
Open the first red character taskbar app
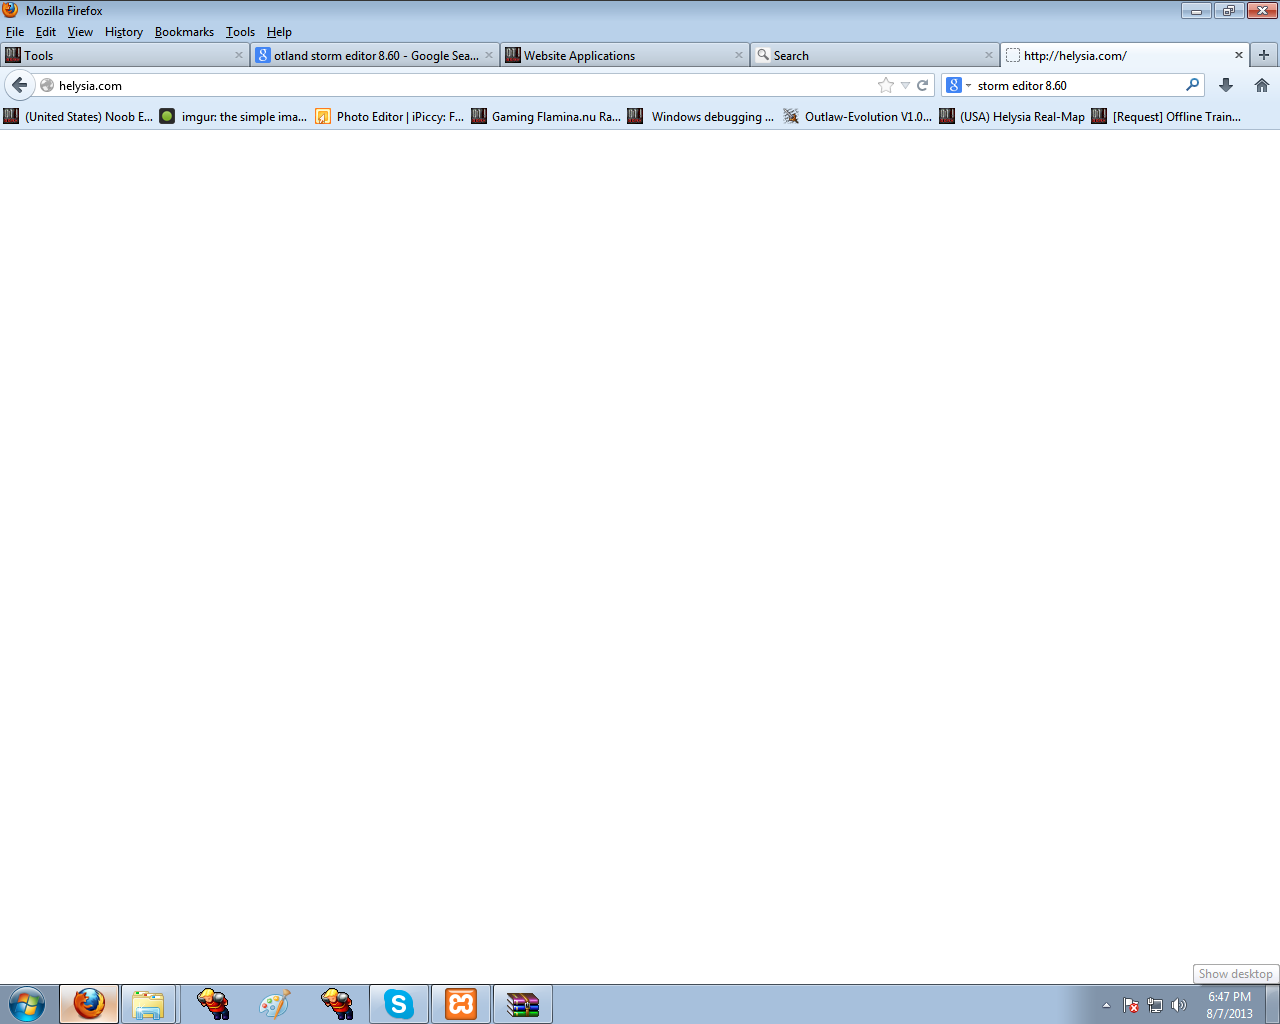click(213, 1004)
